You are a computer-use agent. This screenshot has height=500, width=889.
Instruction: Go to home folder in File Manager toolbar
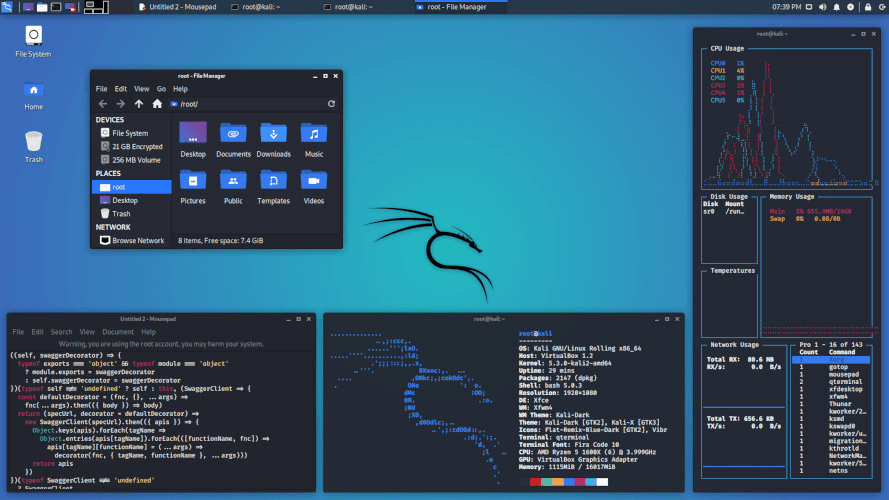click(156, 104)
